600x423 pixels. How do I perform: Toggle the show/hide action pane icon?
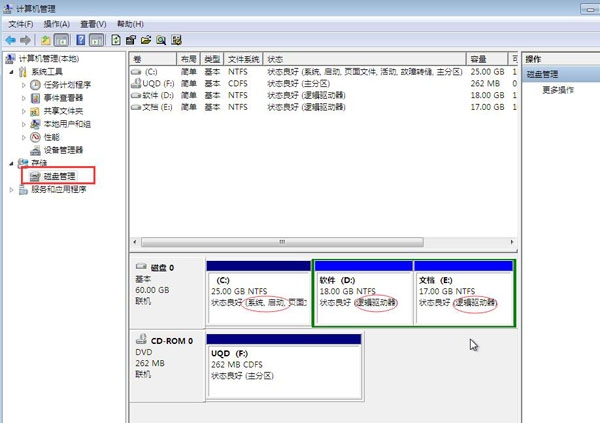[96, 40]
